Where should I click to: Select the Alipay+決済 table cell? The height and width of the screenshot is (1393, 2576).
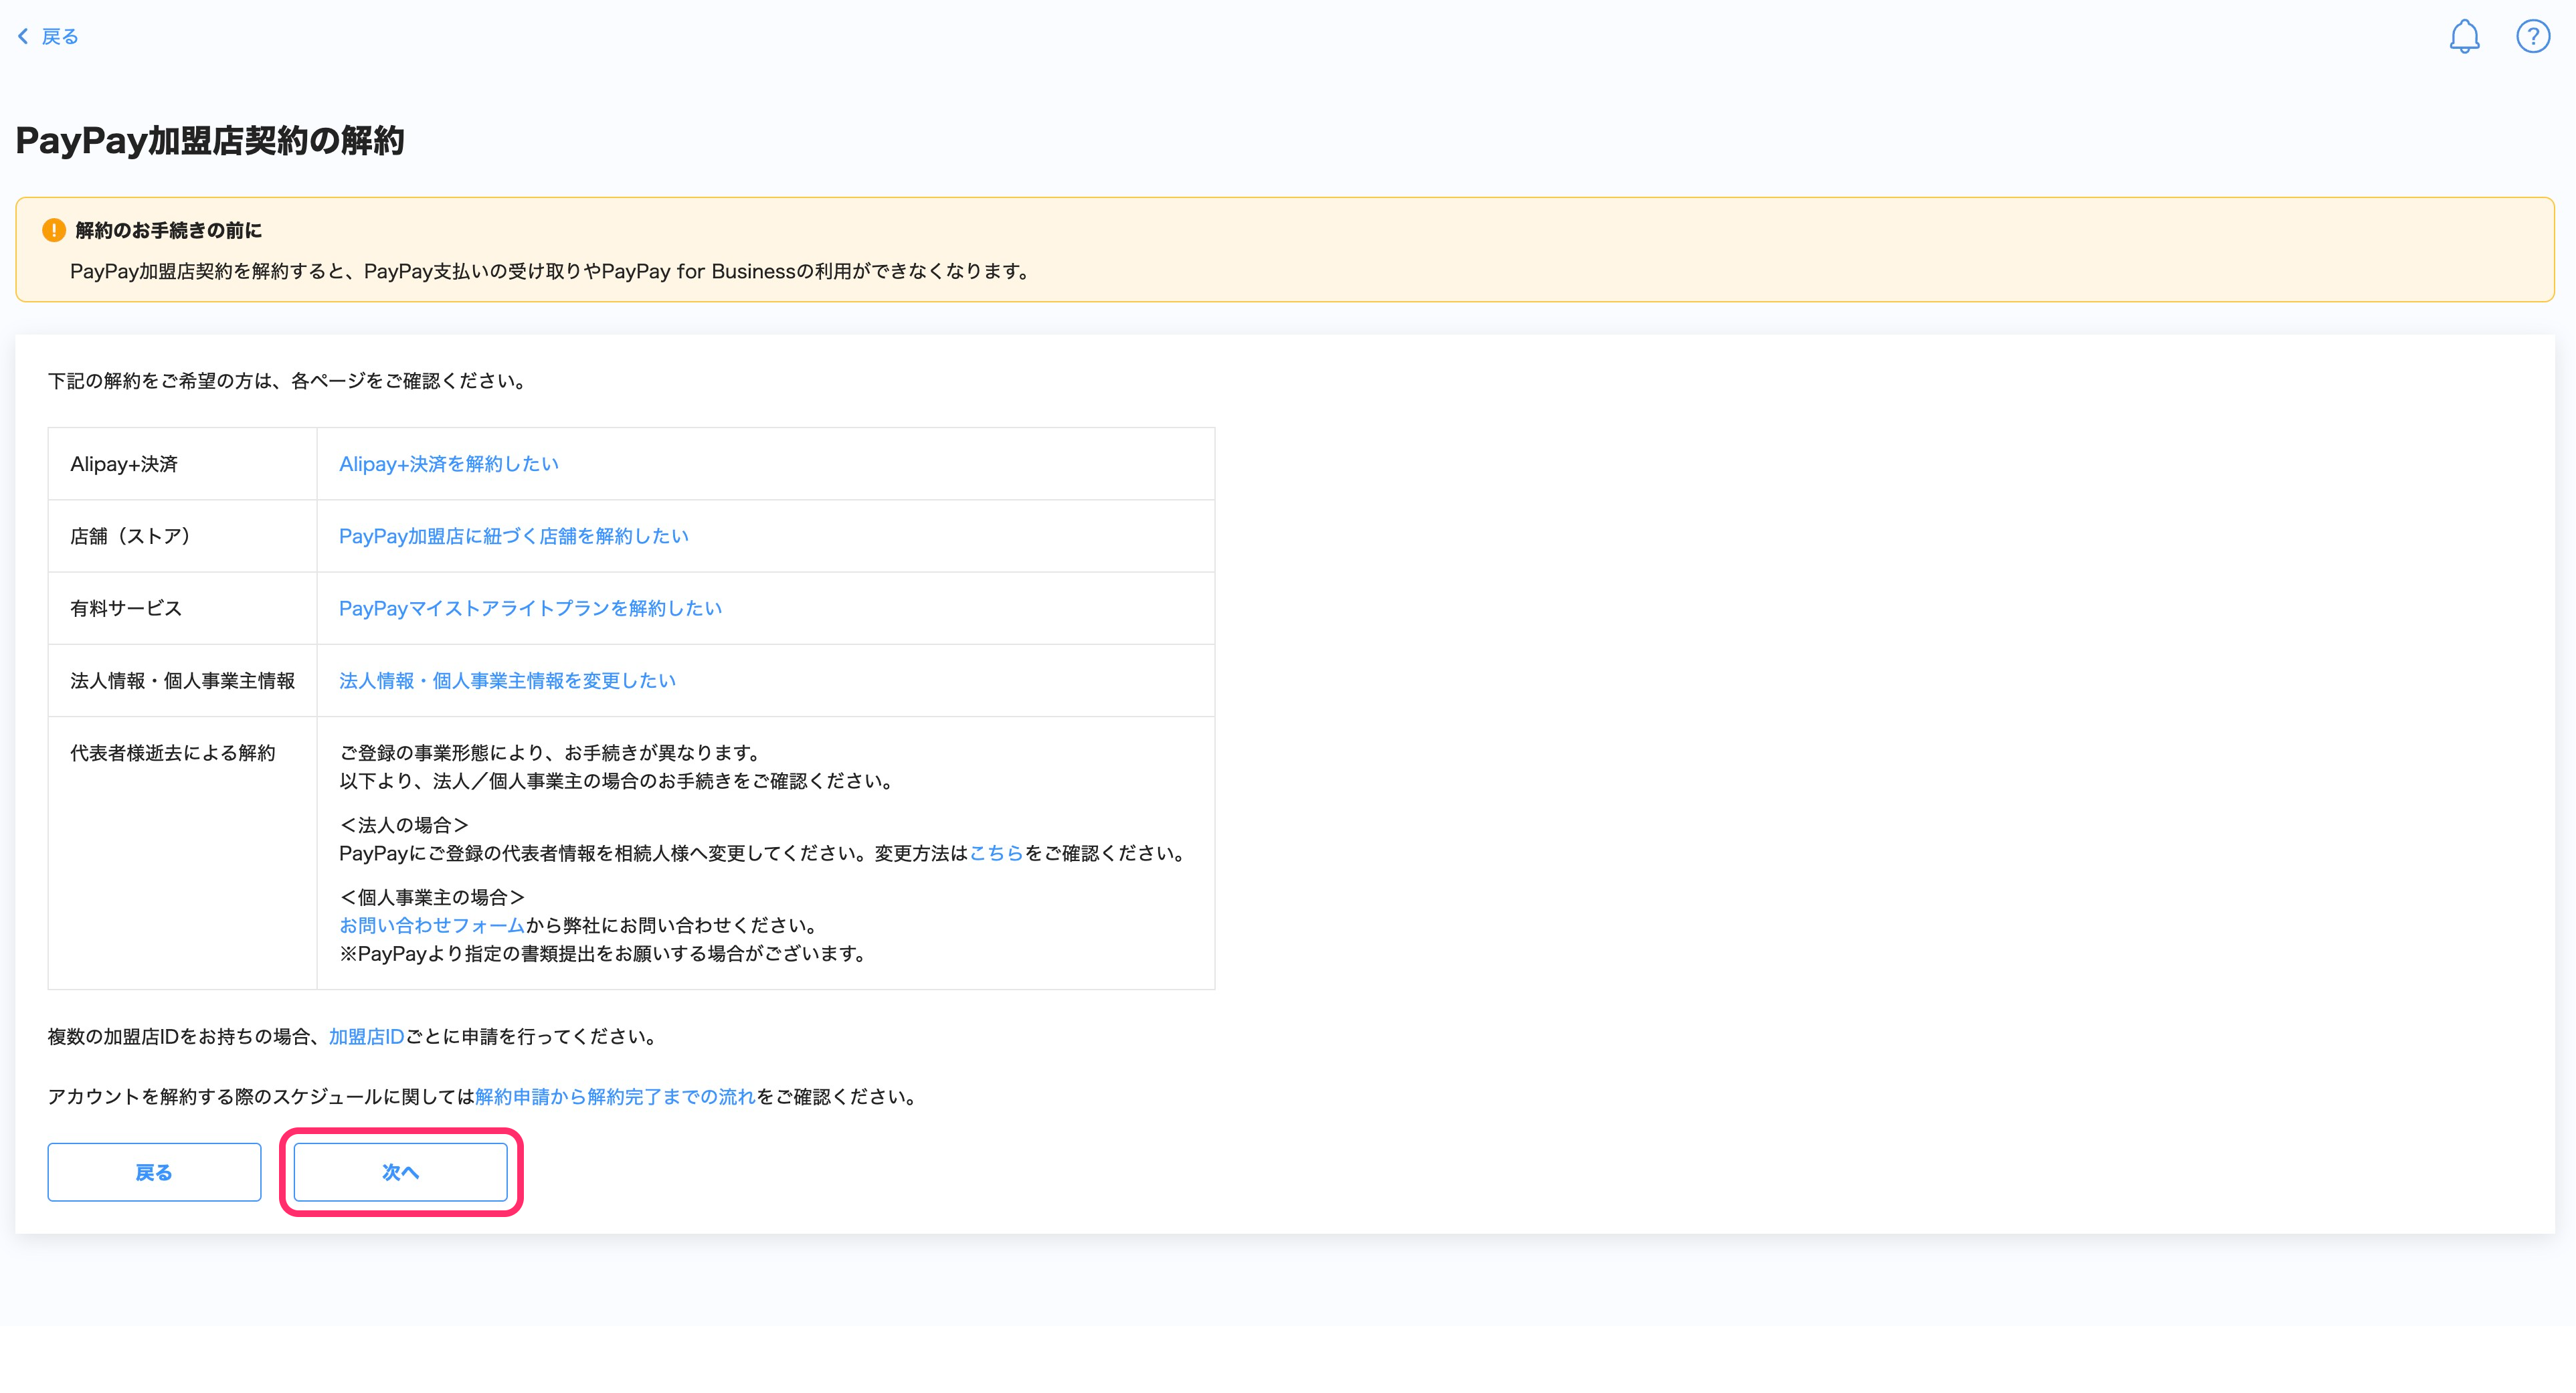182,464
